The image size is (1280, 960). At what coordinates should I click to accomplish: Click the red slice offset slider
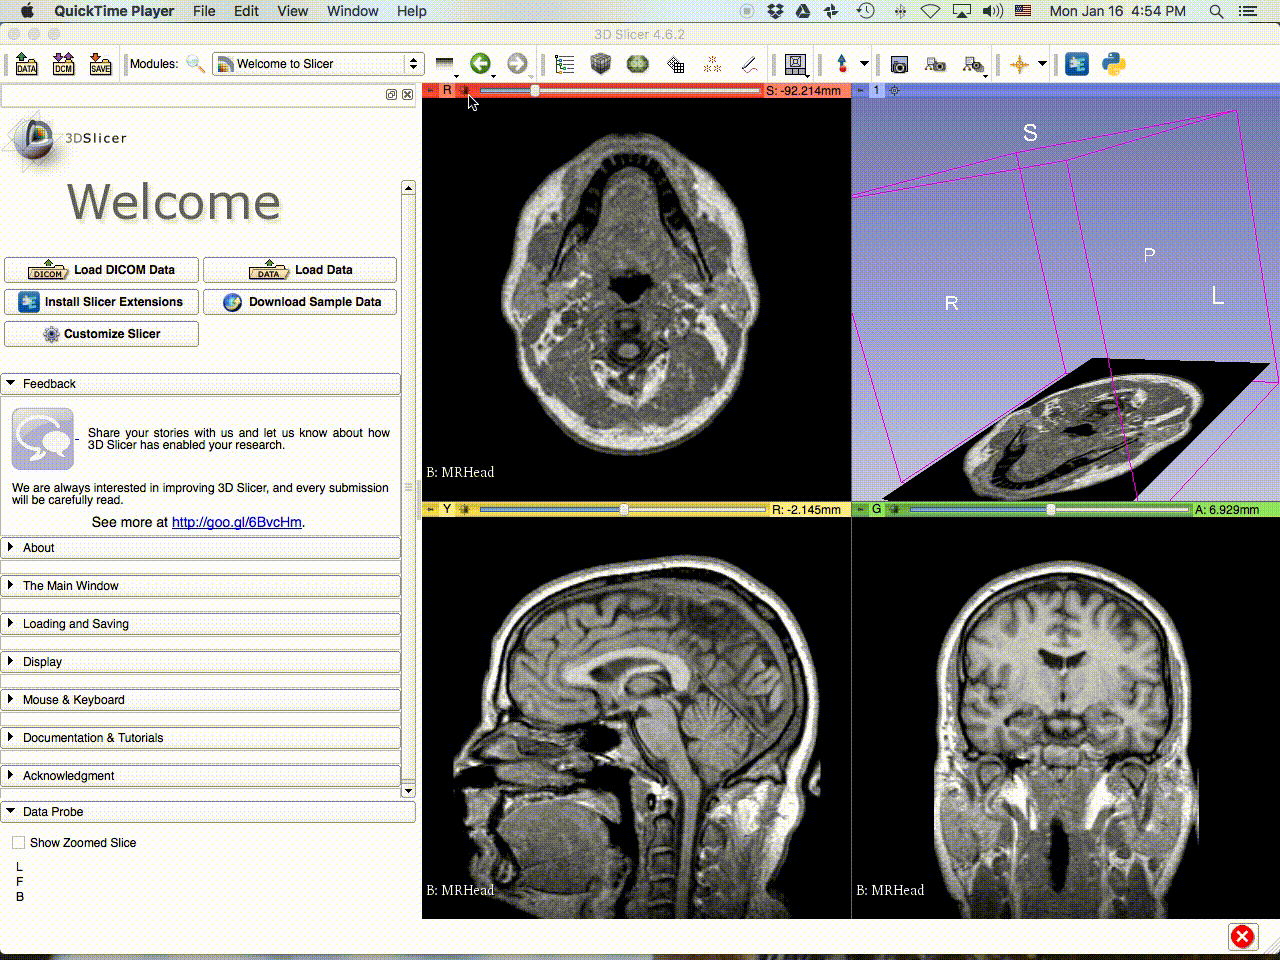(620, 90)
